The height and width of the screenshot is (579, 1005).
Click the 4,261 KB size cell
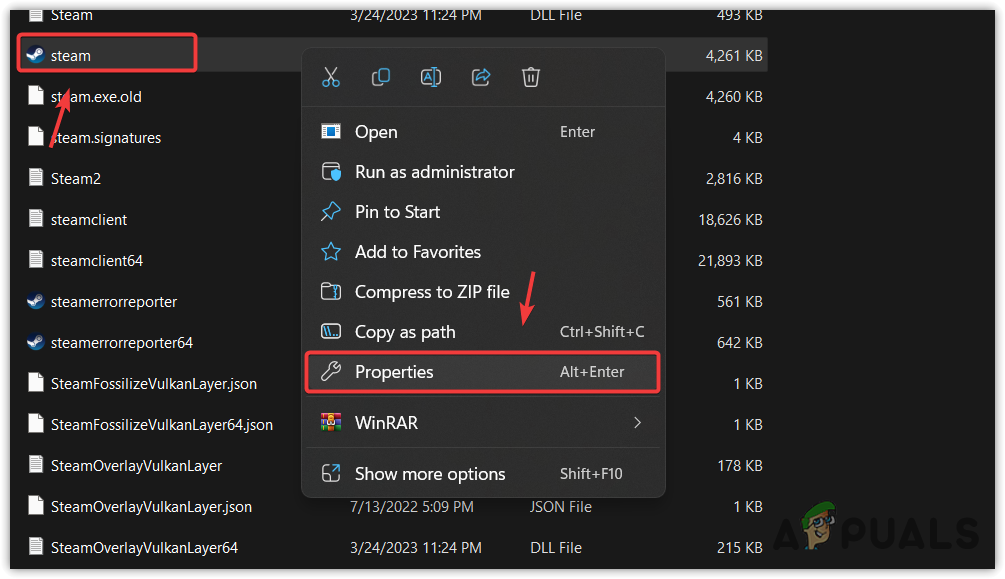(734, 56)
